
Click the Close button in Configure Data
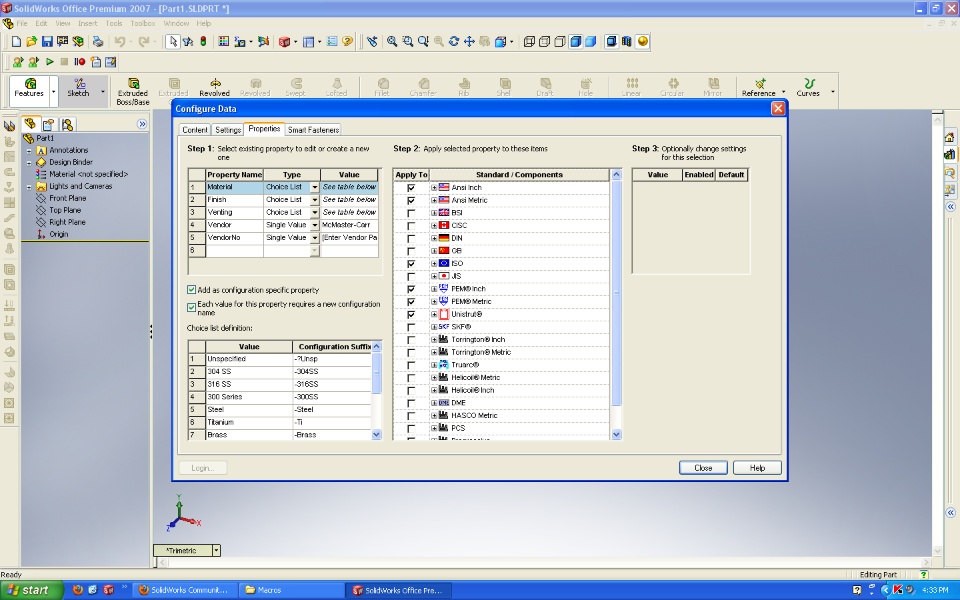[x=703, y=468]
